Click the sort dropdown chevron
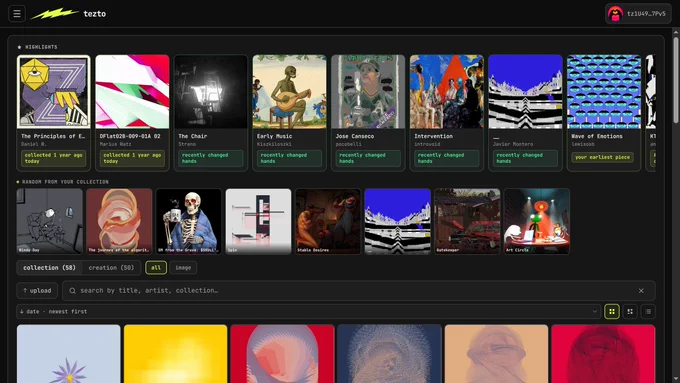Screen dimensions: 680x383 pyautogui.click(x=594, y=311)
